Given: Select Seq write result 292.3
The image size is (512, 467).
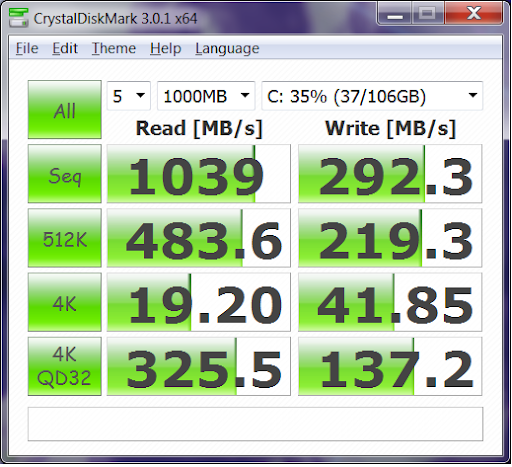Looking at the screenshot, I should 390,174.
